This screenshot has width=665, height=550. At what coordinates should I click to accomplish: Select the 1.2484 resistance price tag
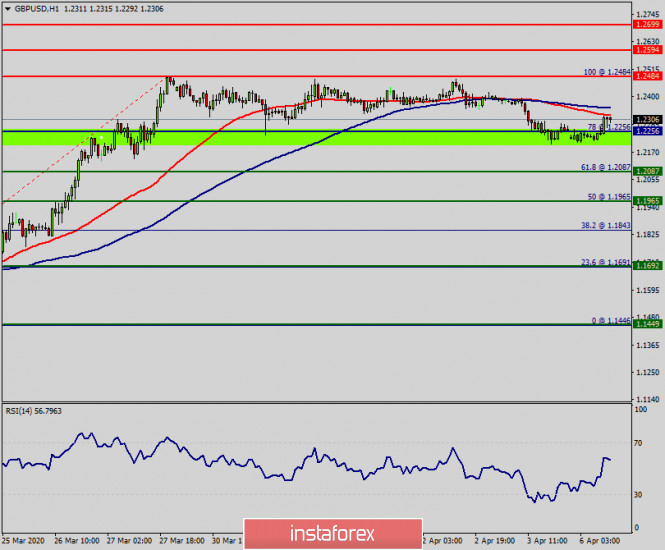pyautogui.click(x=646, y=76)
